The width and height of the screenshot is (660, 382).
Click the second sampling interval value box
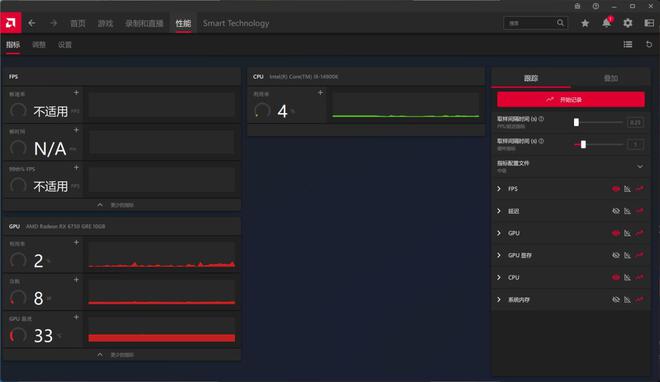click(635, 145)
